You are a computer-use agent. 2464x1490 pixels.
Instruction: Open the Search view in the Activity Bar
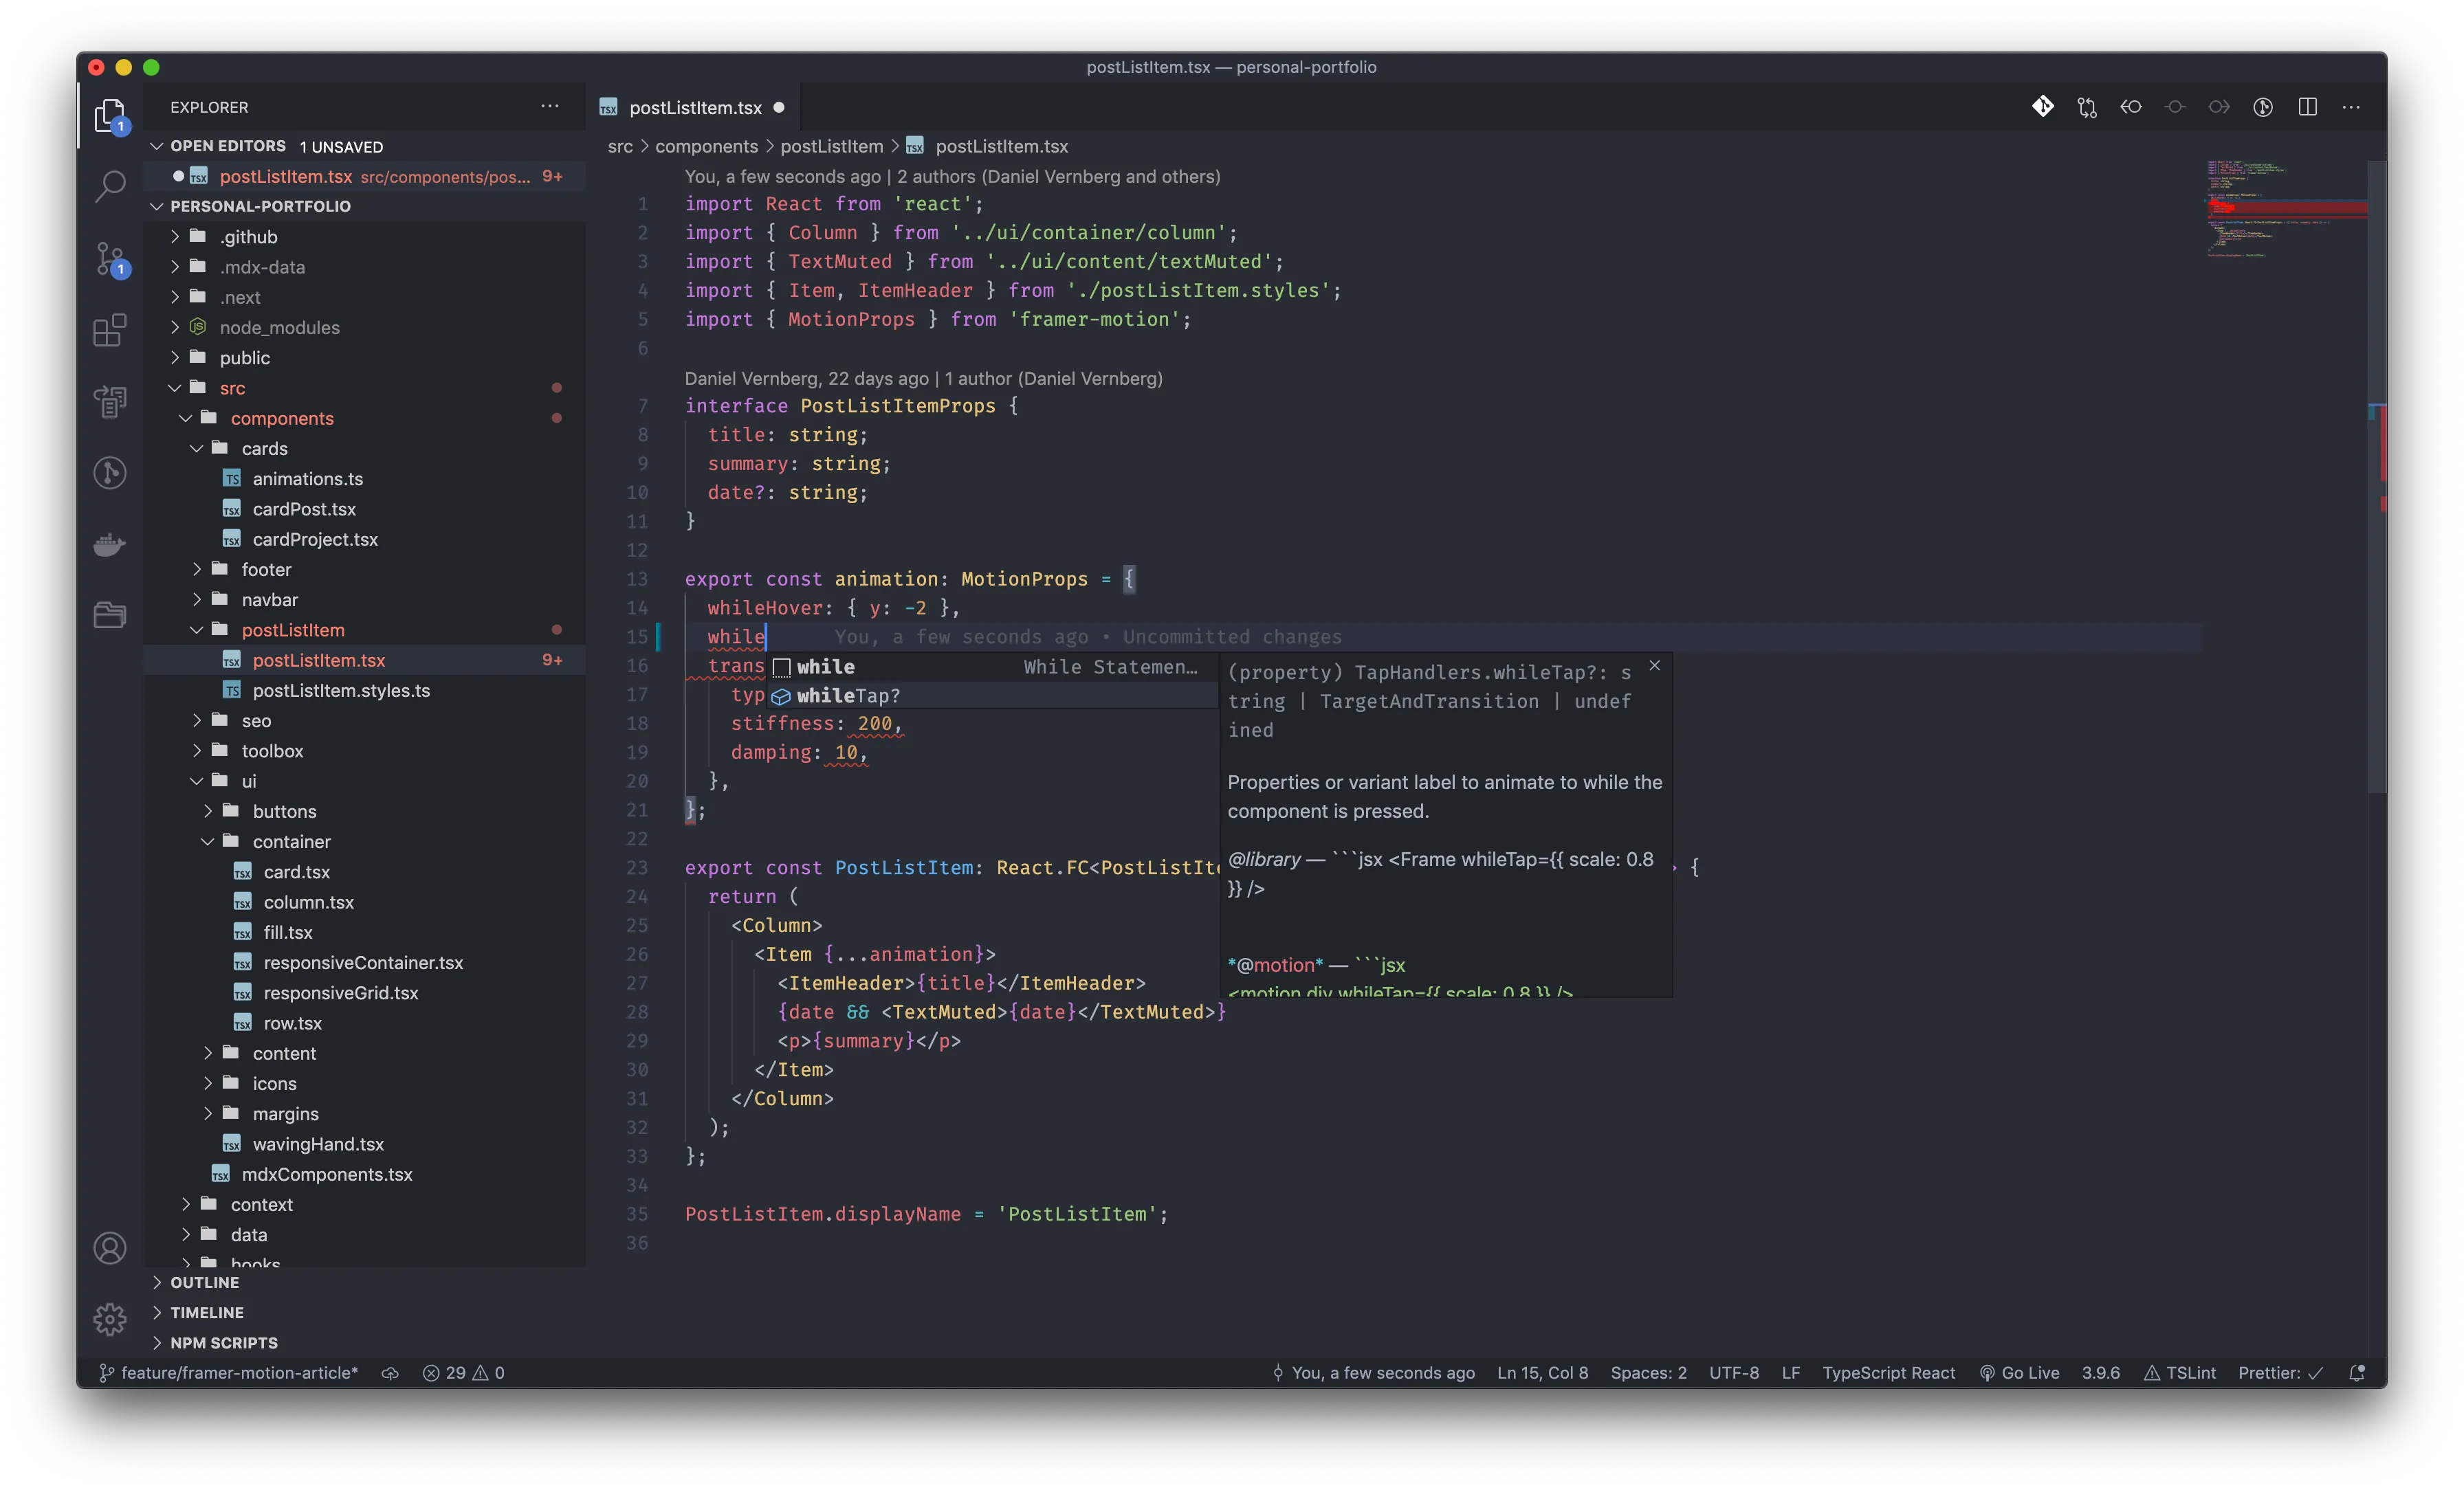109,186
